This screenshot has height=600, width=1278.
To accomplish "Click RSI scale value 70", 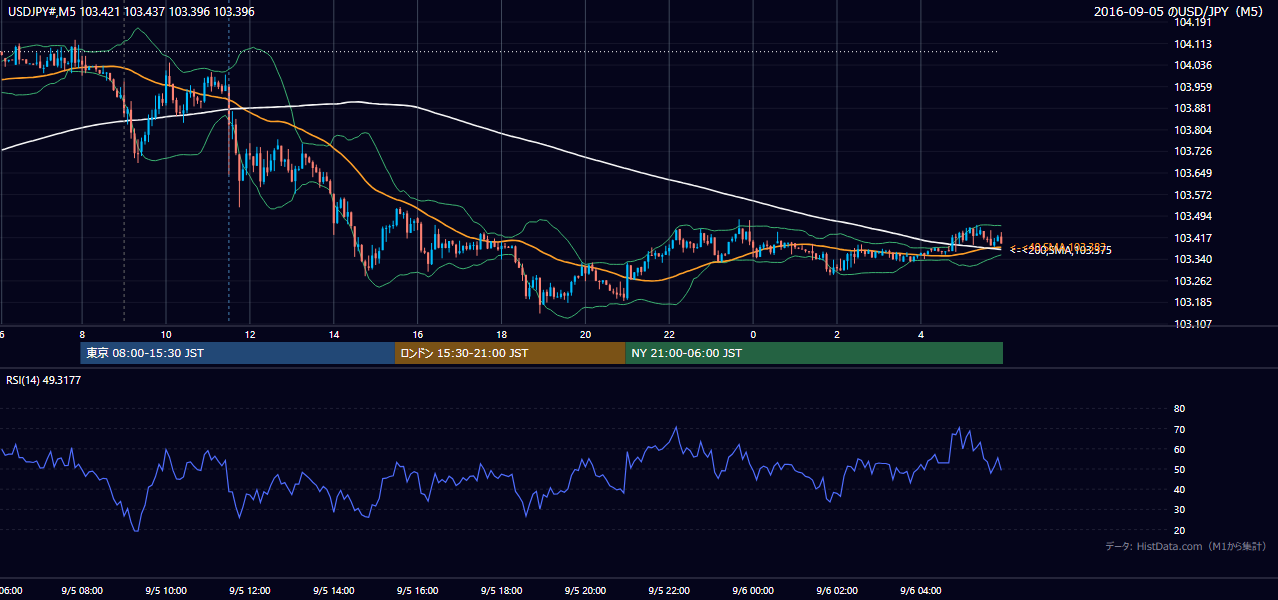I will coord(1179,429).
